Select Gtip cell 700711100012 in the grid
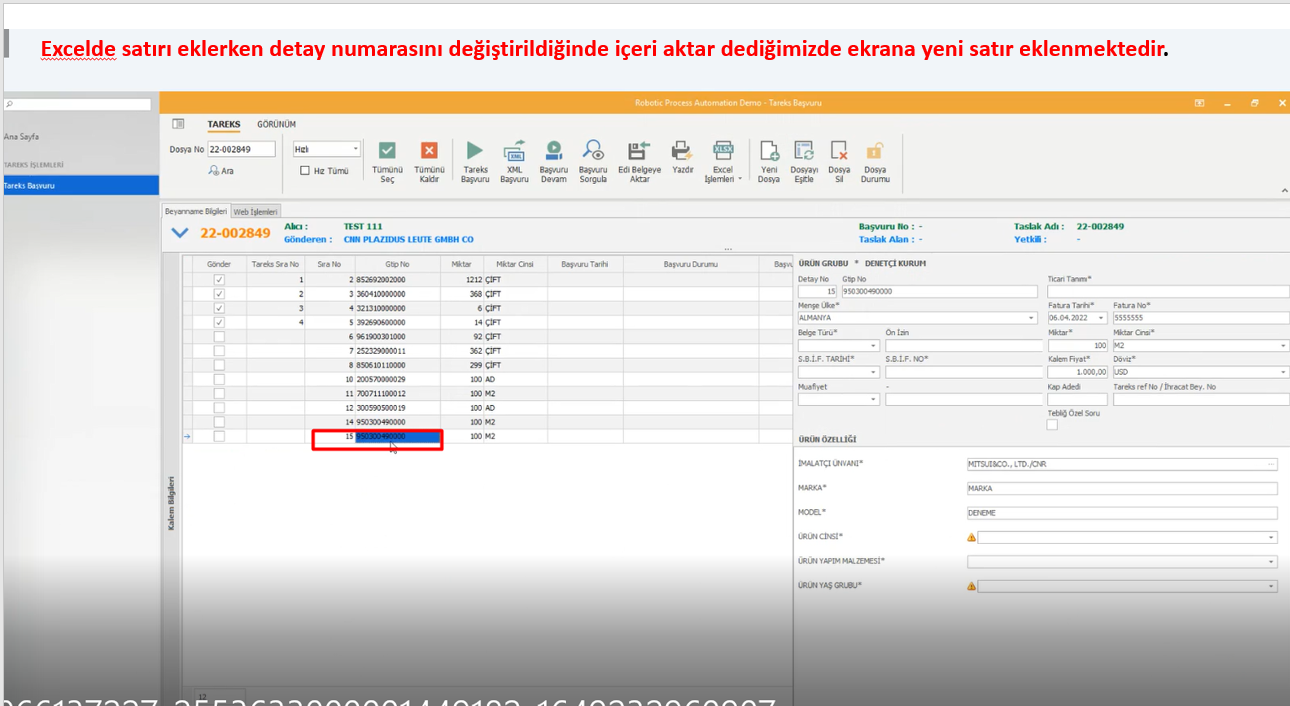Viewport: 1290px width, 706px height. pyautogui.click(x=398, y=394)
